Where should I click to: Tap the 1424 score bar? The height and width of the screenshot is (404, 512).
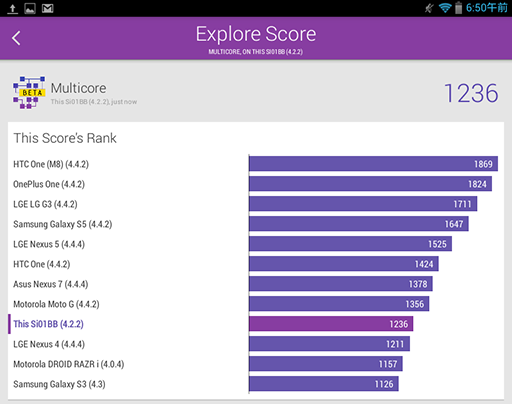[x=344, y=264]
